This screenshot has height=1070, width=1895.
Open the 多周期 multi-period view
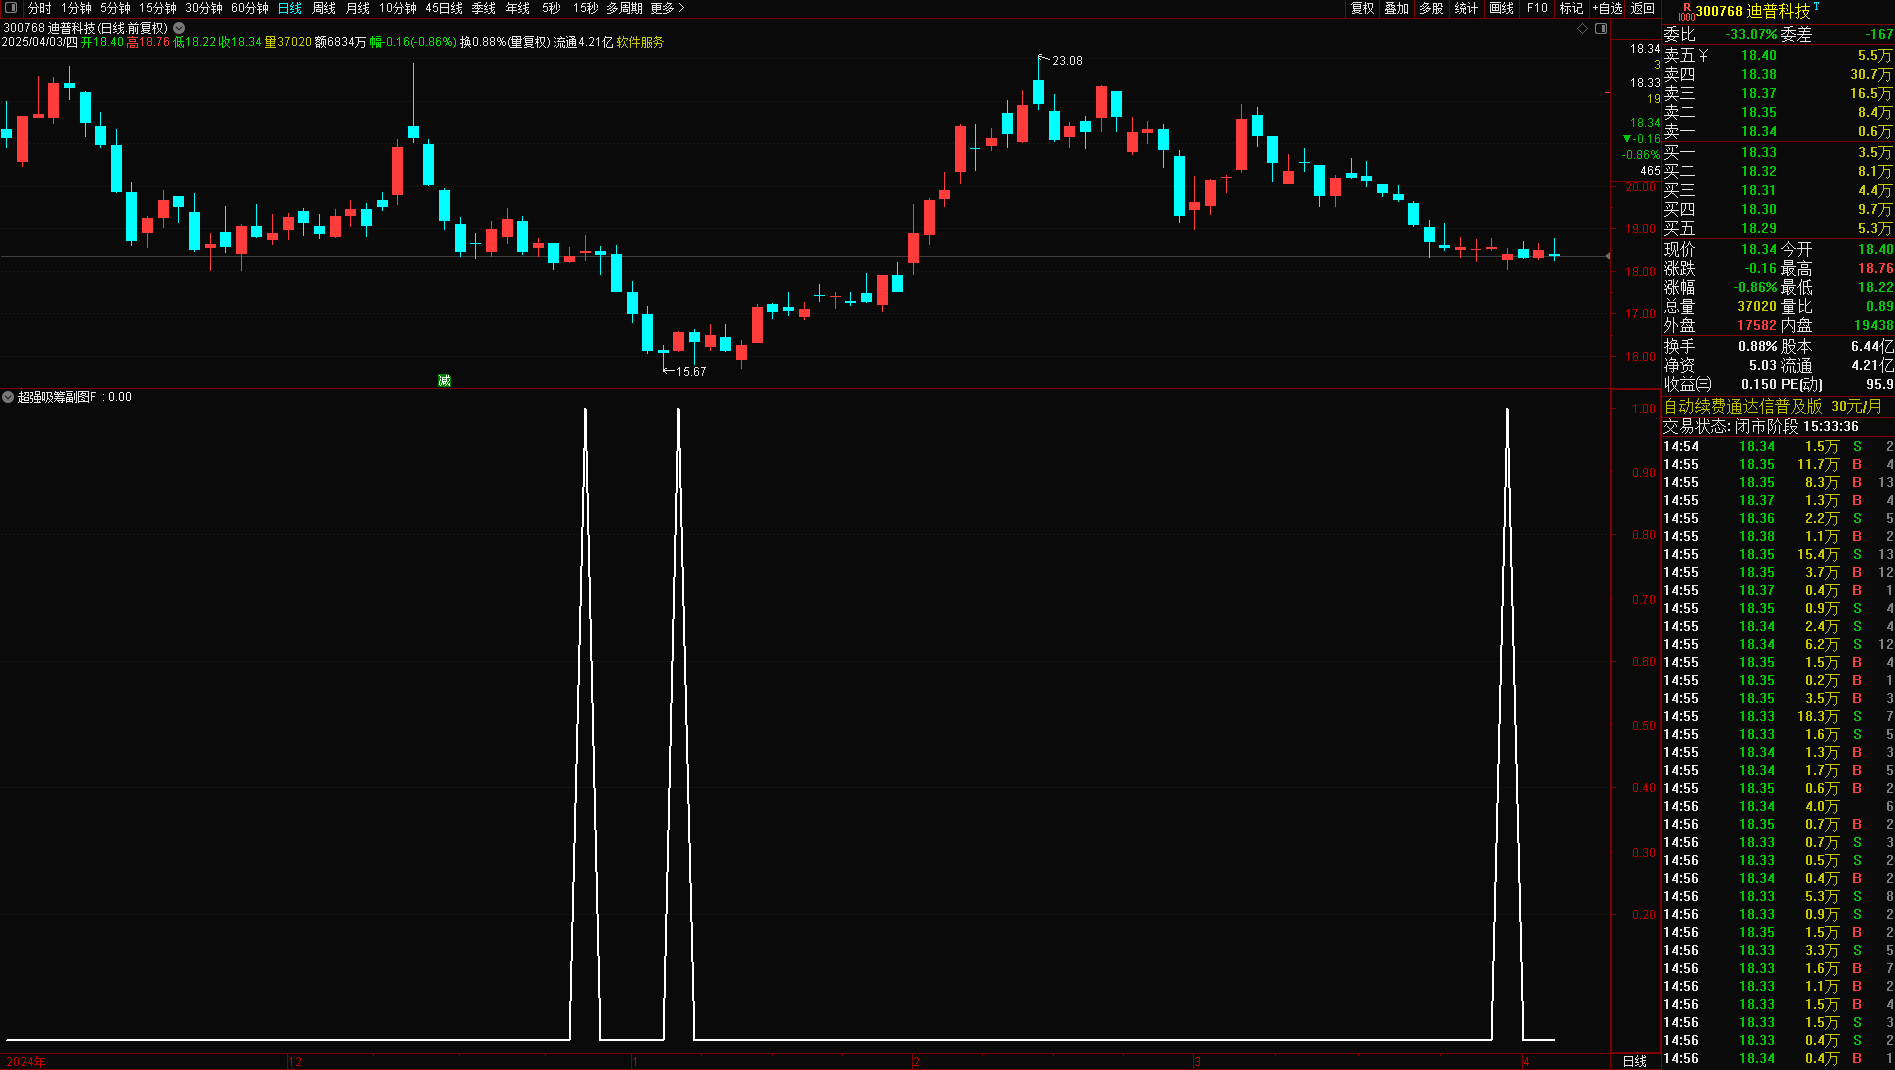624,8
